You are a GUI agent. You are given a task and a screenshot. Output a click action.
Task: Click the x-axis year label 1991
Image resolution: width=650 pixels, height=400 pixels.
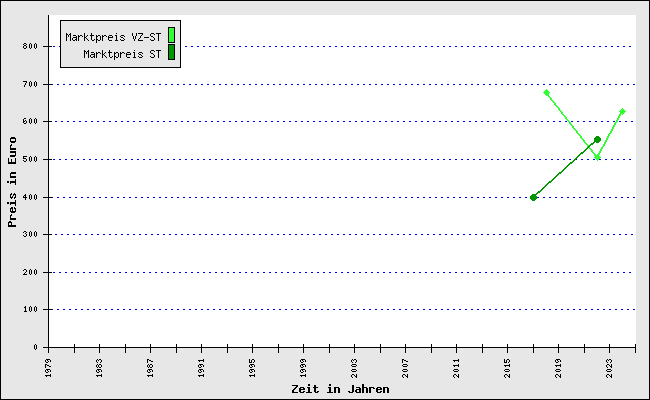point(201,368)
